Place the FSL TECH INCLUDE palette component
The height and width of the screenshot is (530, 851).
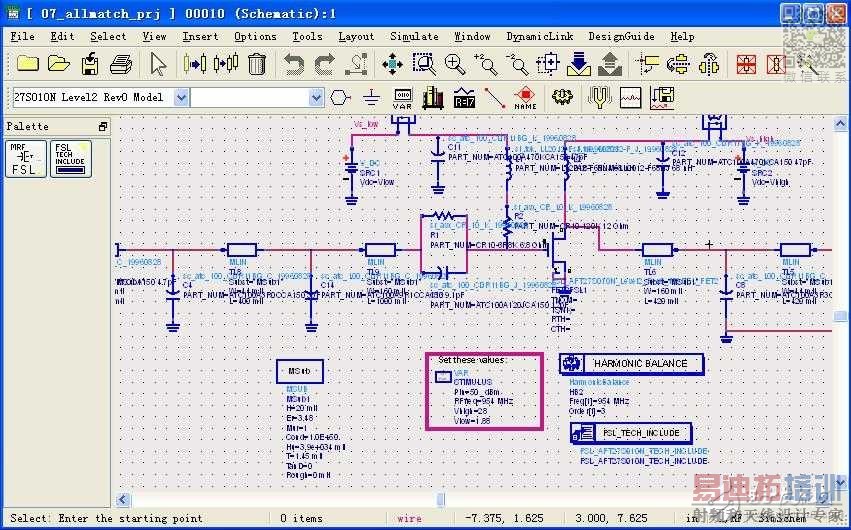[71, 159]
